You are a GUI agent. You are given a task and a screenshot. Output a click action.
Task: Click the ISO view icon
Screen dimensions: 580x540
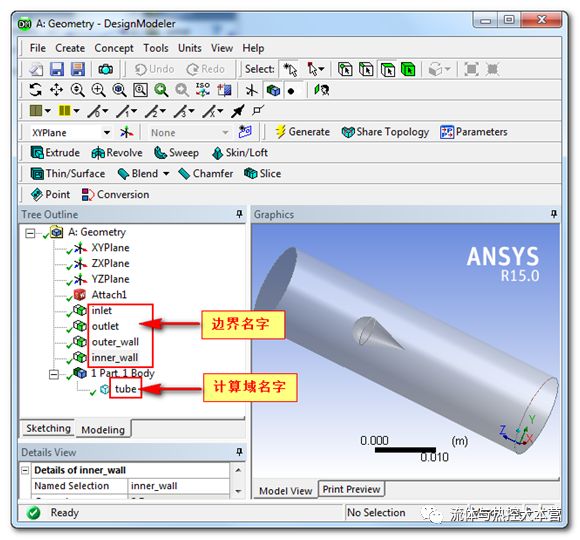[203, 90]
